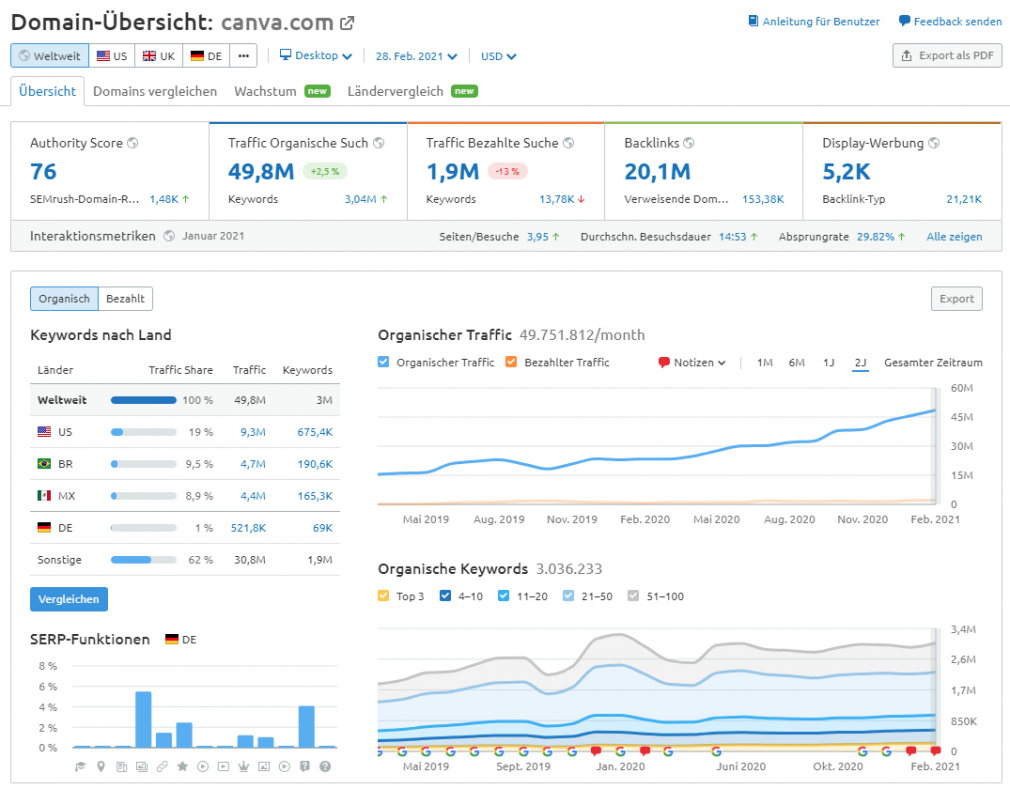Click info icon beside Traffic Organische Such

379,143
